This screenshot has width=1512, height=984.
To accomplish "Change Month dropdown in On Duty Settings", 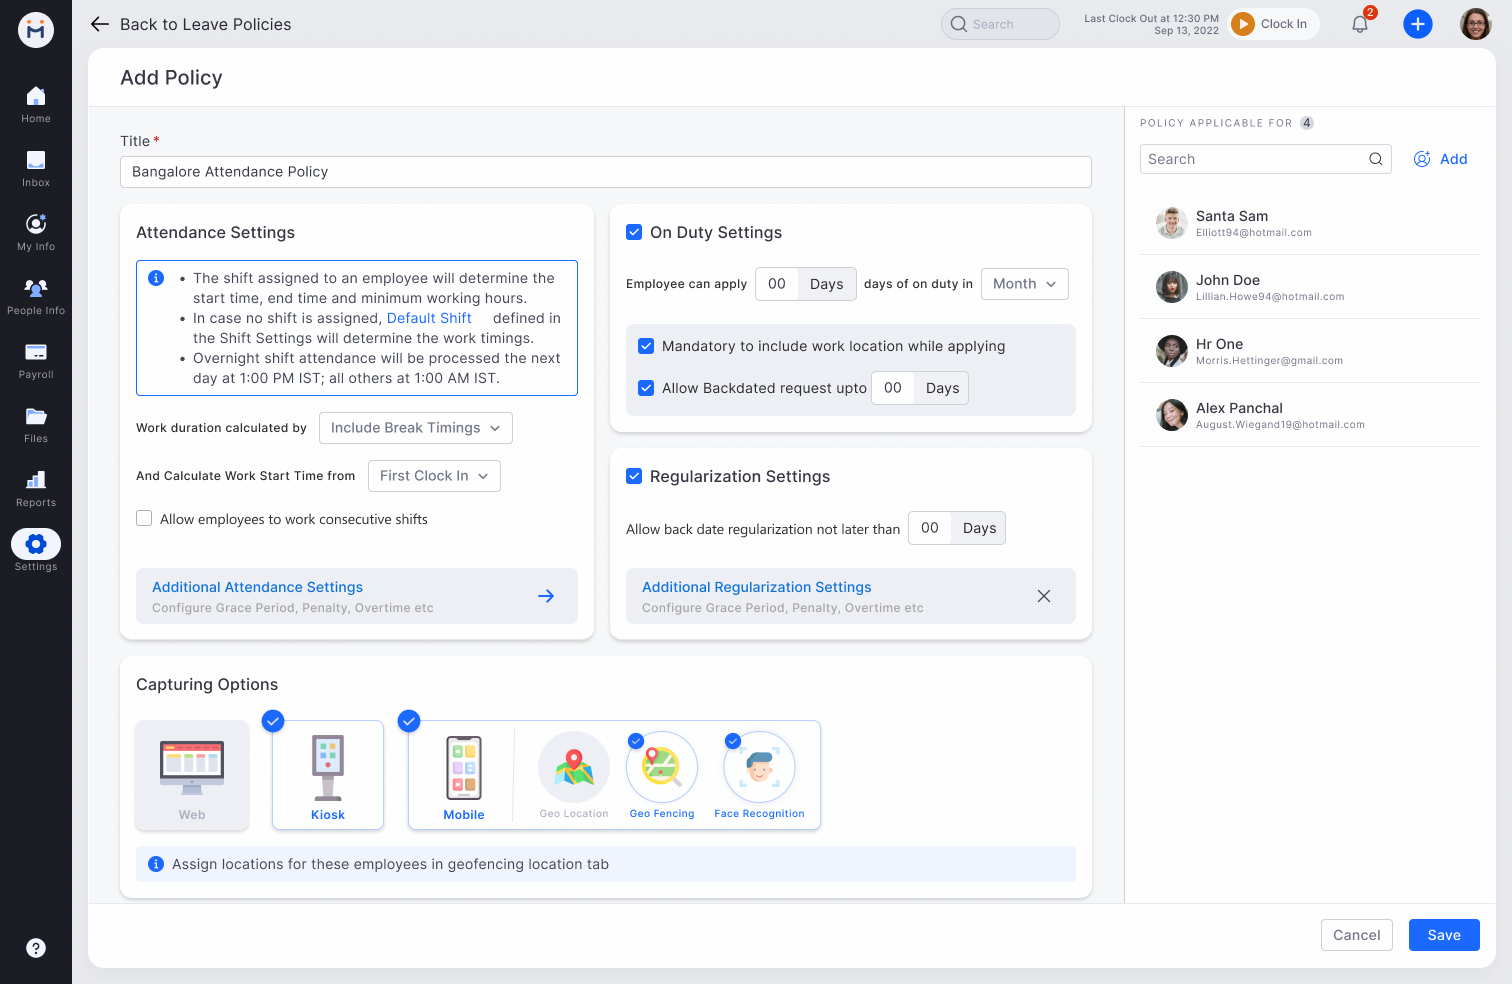I will [x=1024, y=283].
